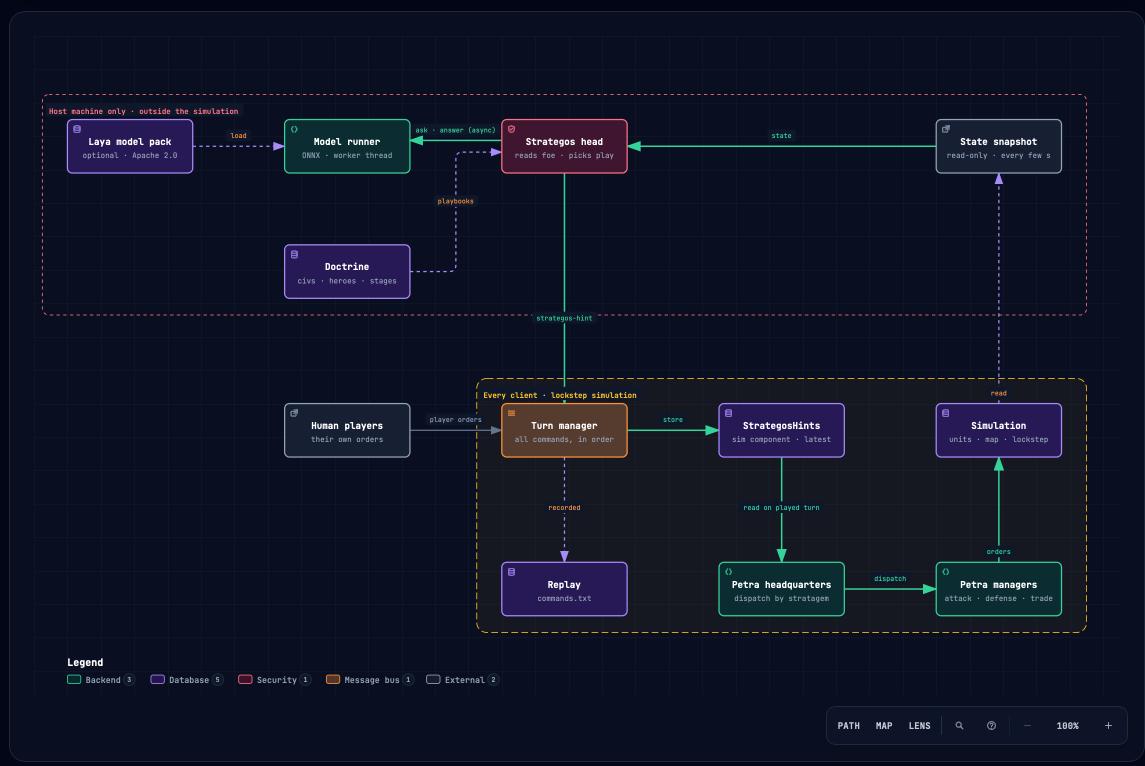
Task: Toggle Security category in the legend
Action: click(x=275, y=680)
